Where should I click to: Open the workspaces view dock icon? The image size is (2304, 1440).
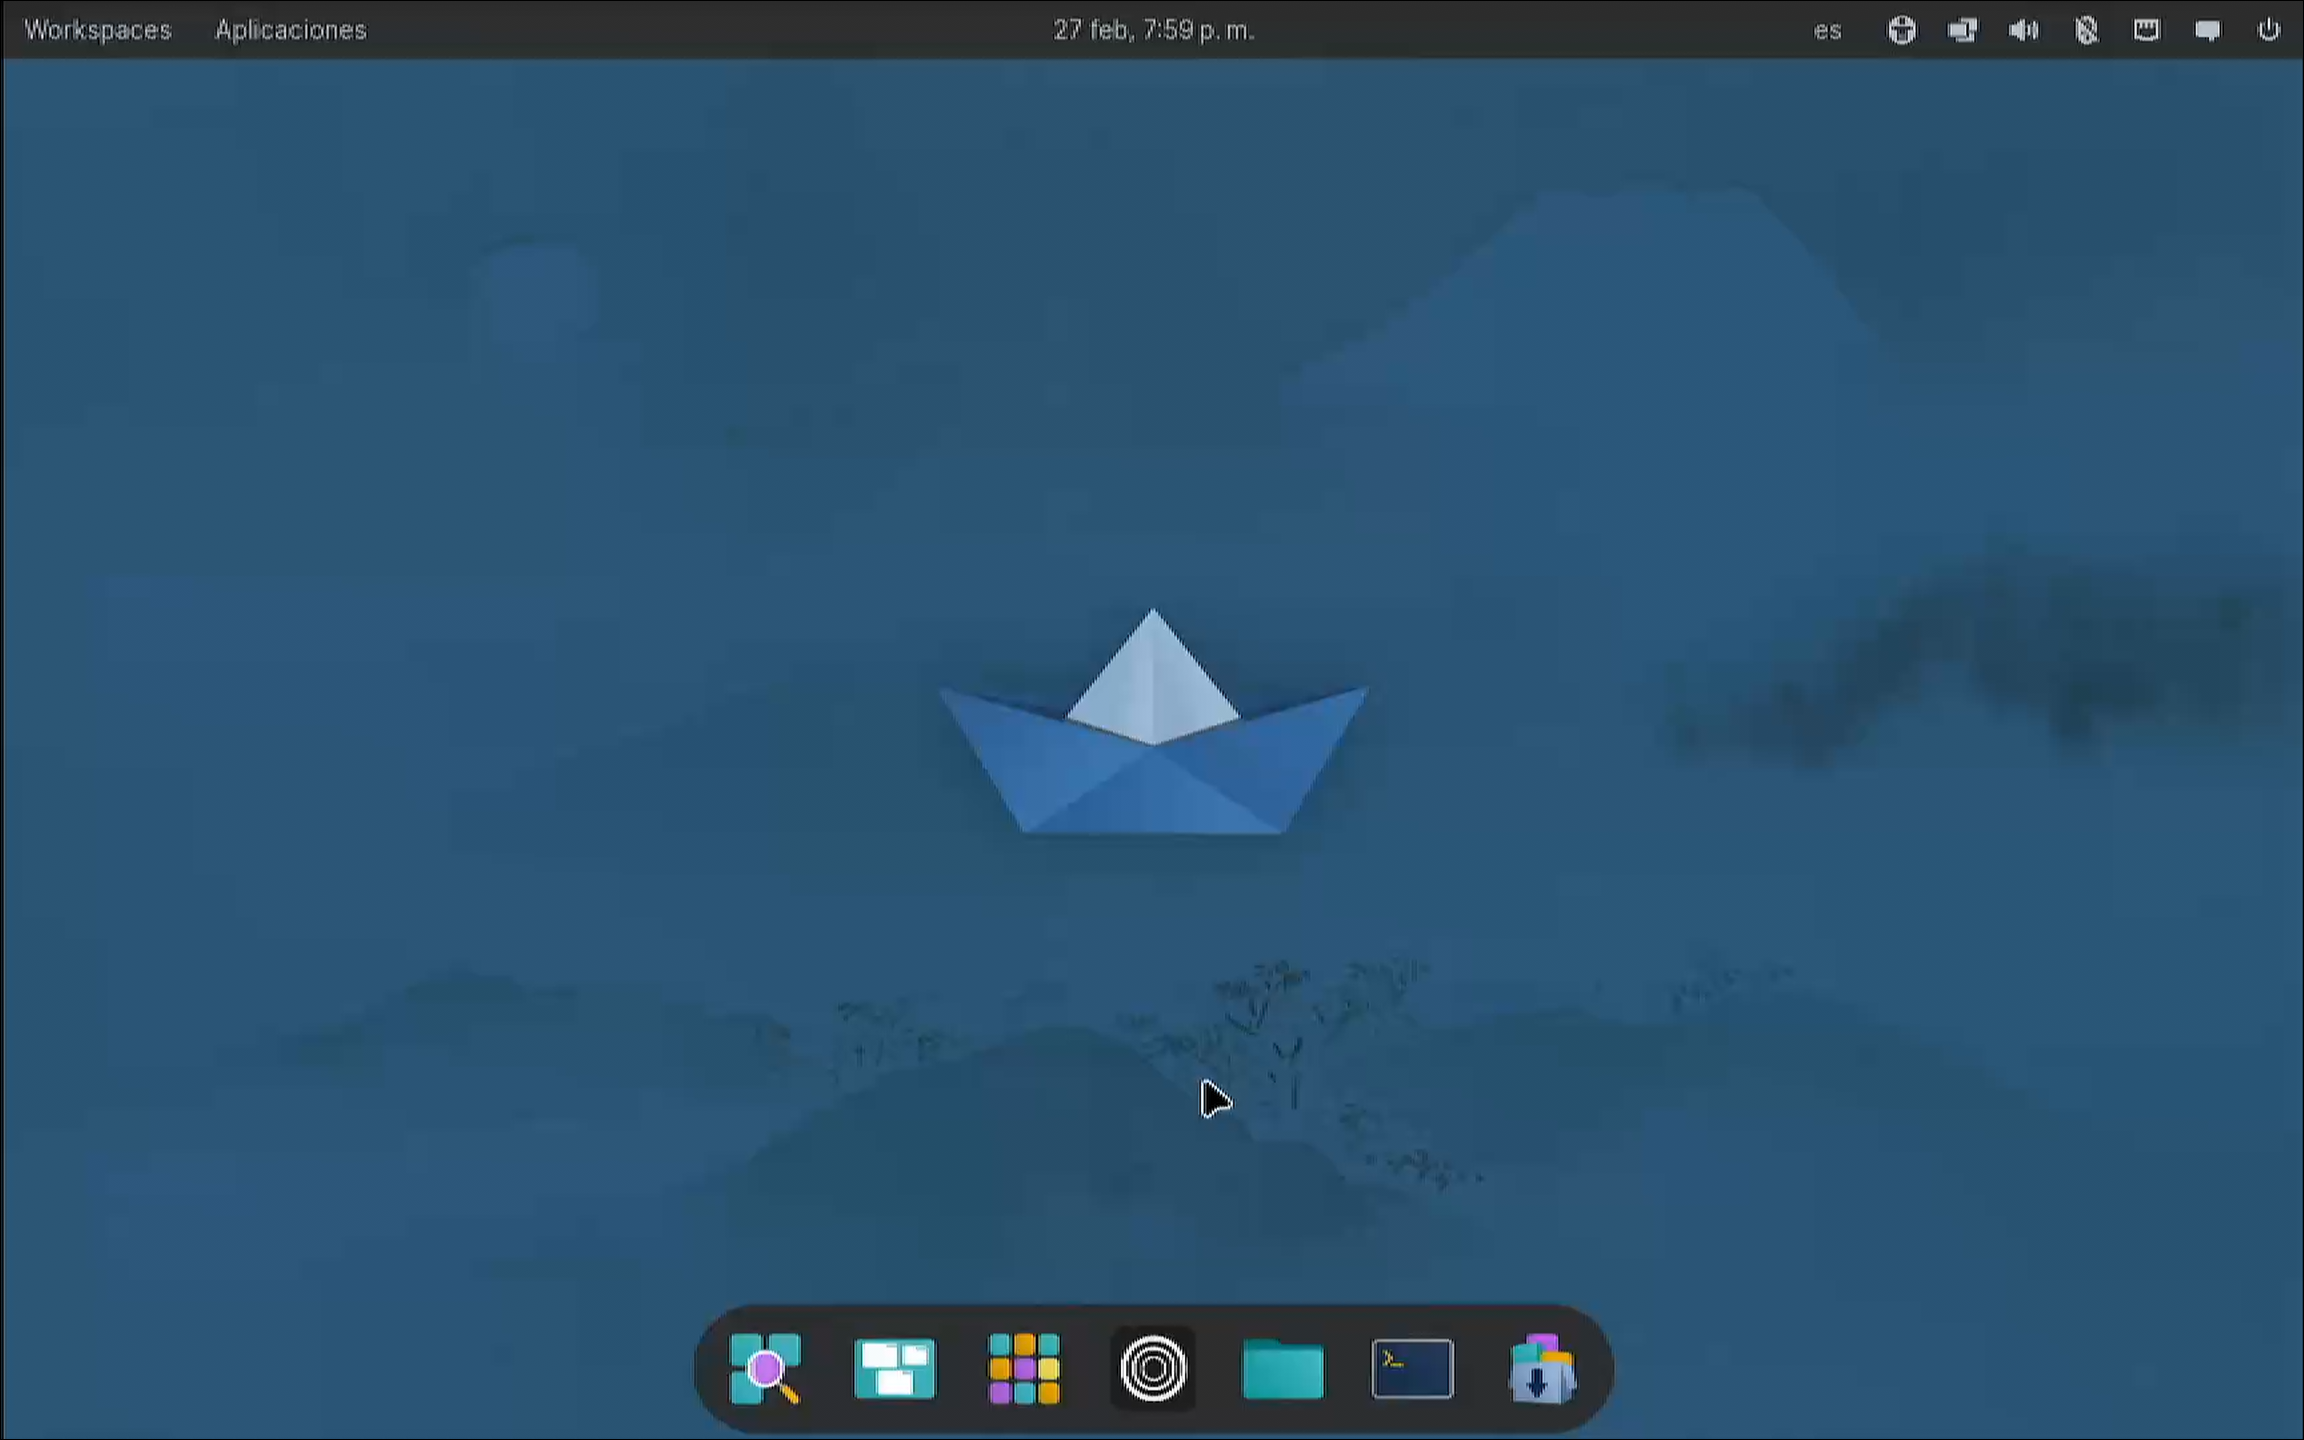(x=895, y=1368)
